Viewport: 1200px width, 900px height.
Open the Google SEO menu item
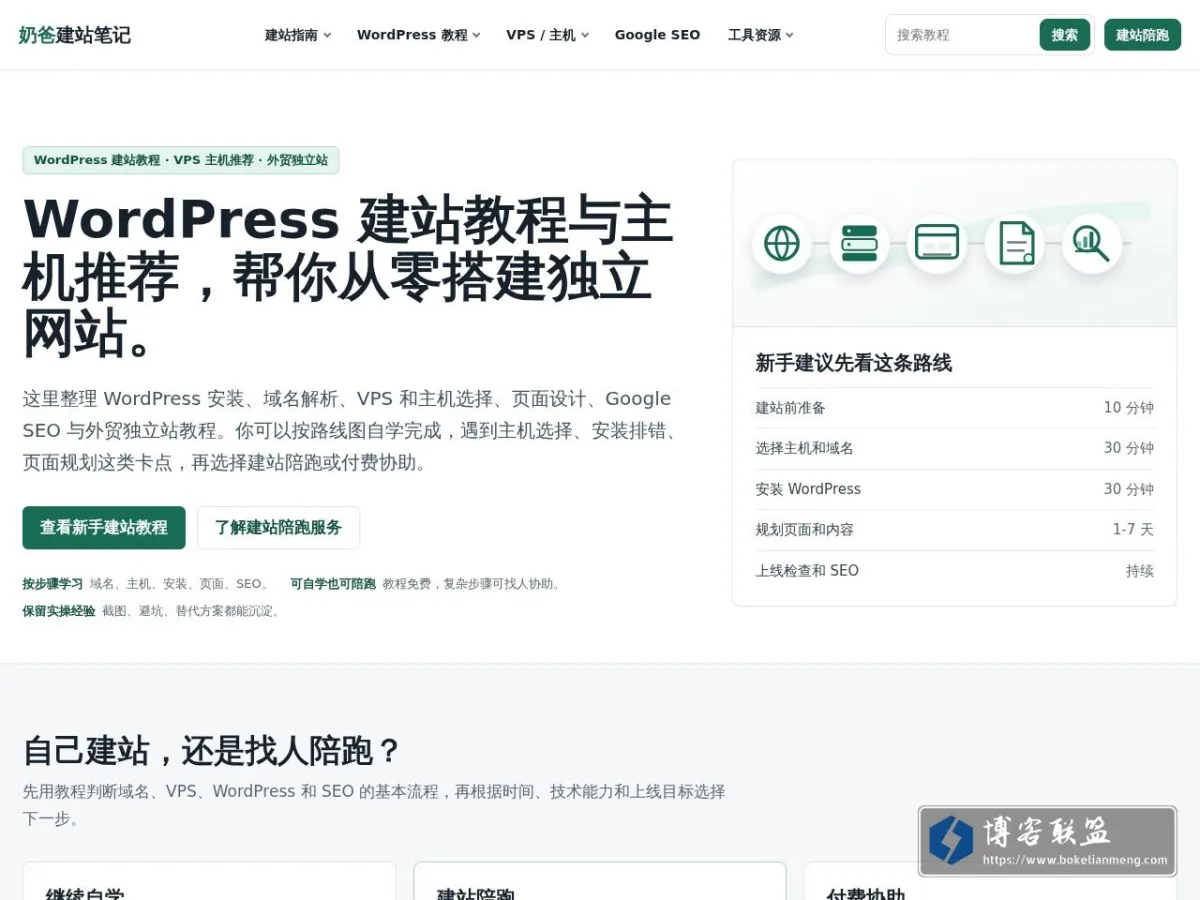(657, 35)
